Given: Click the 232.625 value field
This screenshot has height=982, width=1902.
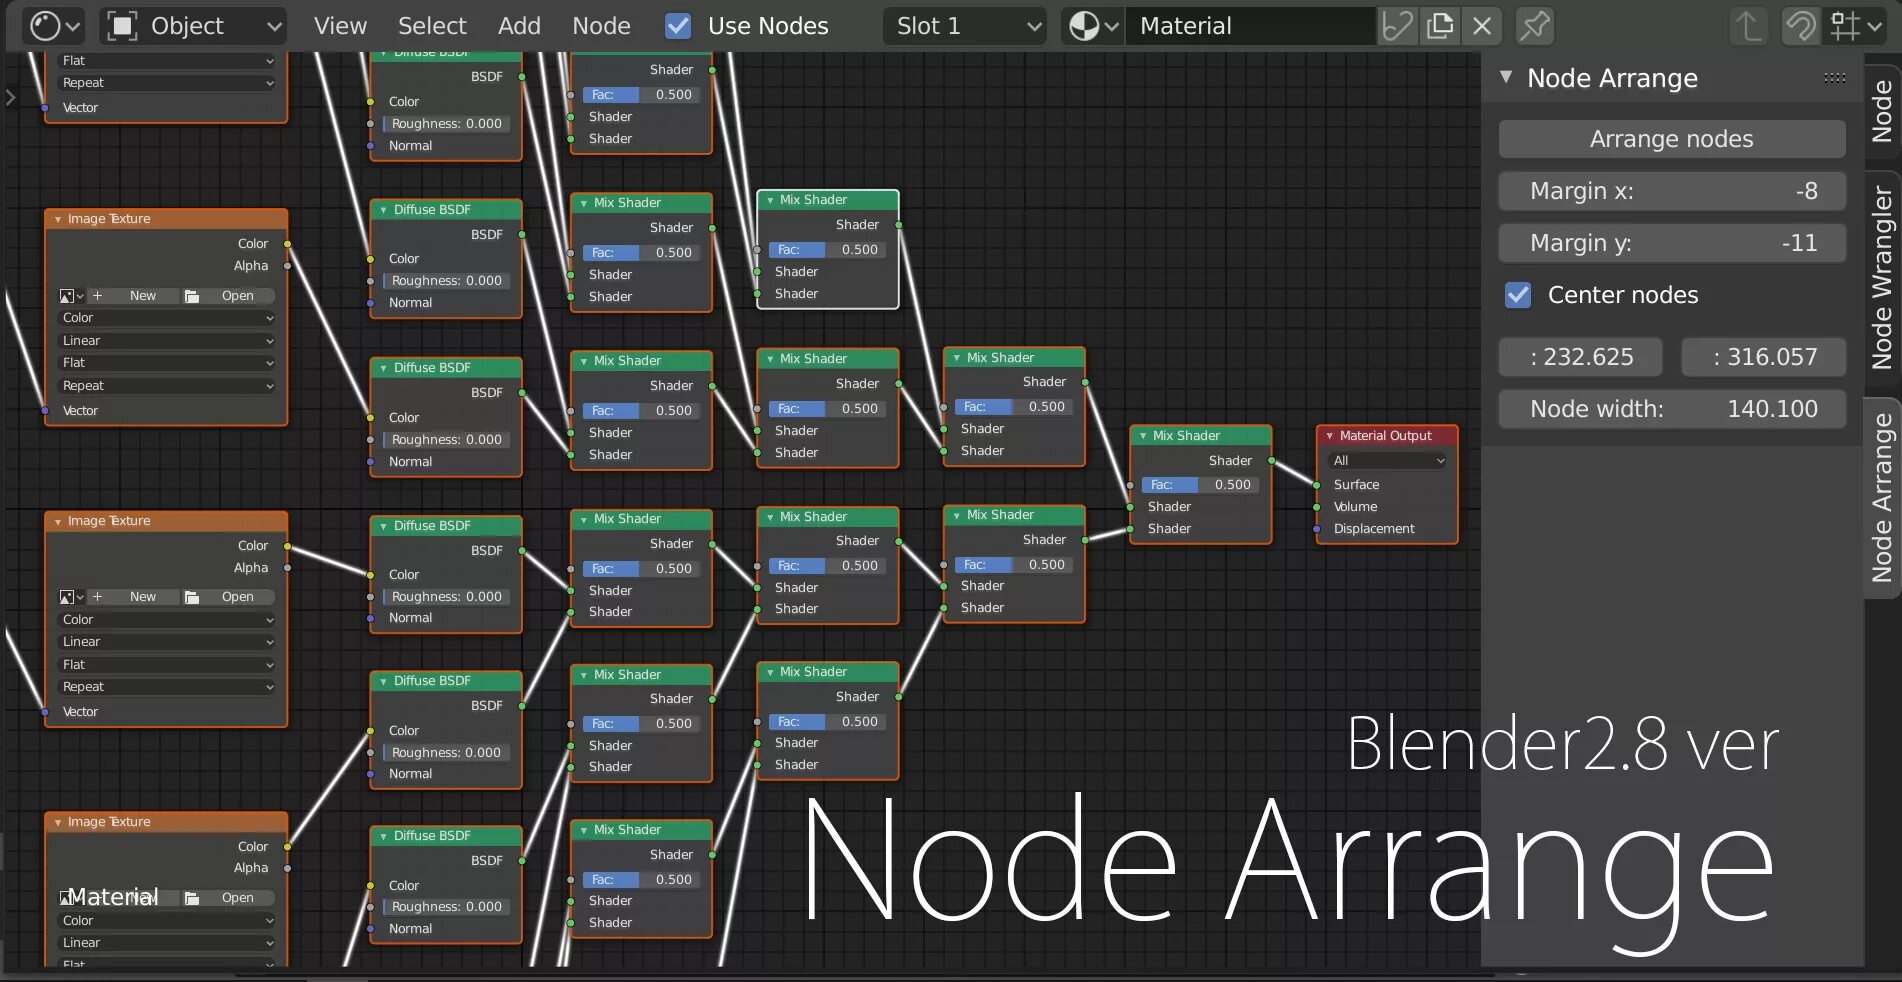Looking at the screenshot, I should click(x=1581, y=357).
